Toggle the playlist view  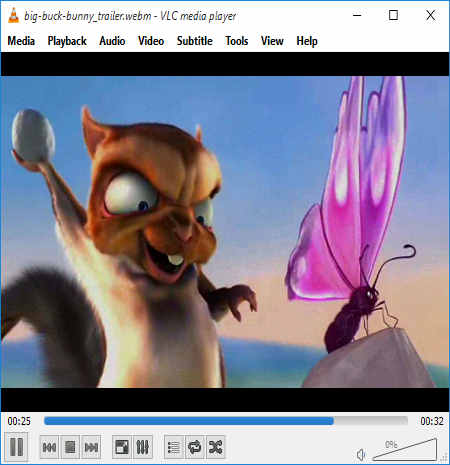tap(174, 447)
